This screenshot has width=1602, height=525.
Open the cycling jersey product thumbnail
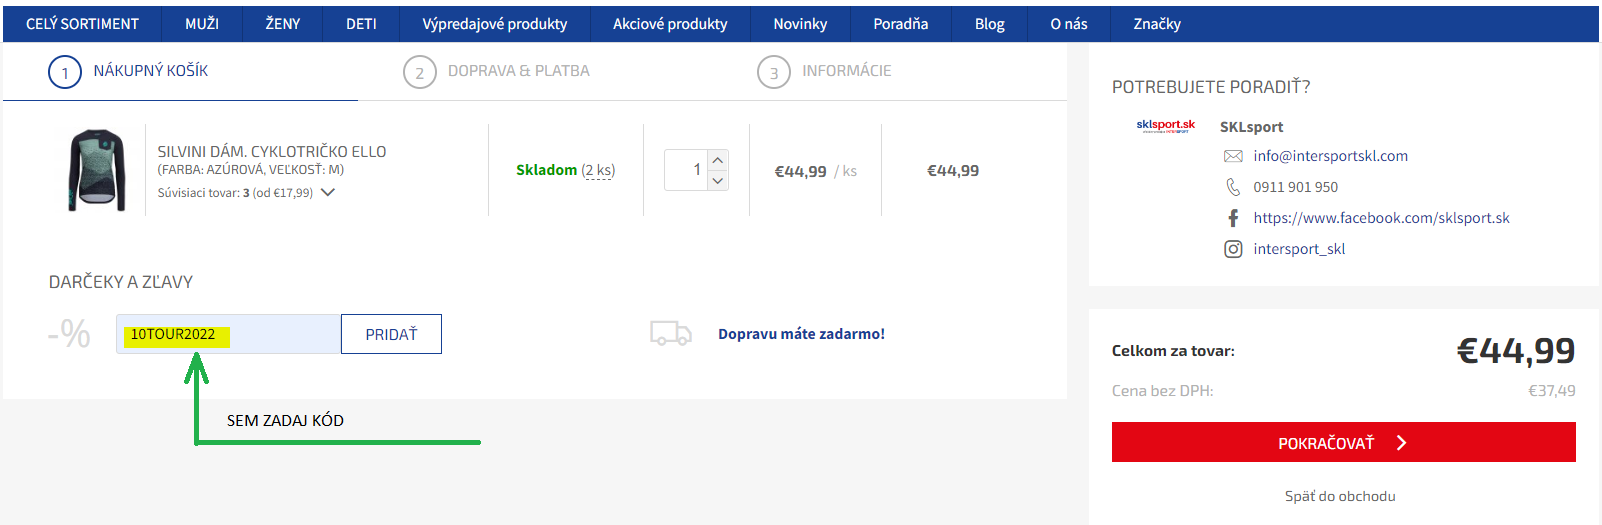click(97, 170)
